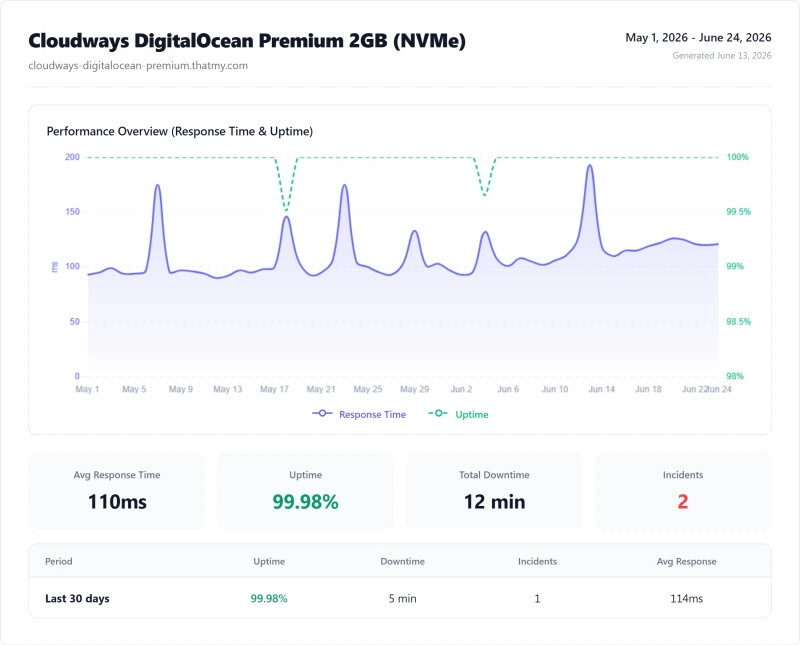Click the Performance Overview chart heading
Screen dimensions: 800x645
[180, 131]
